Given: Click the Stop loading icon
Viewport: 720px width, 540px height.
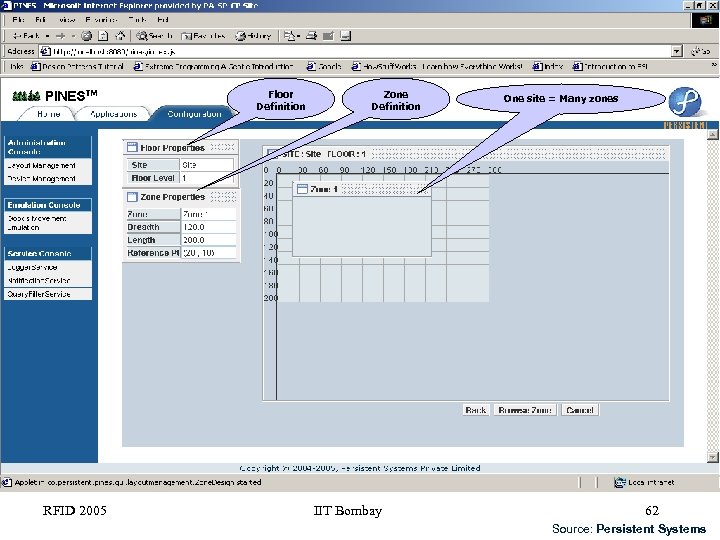Looking at the screenshot, I should (x=86, y=35).
